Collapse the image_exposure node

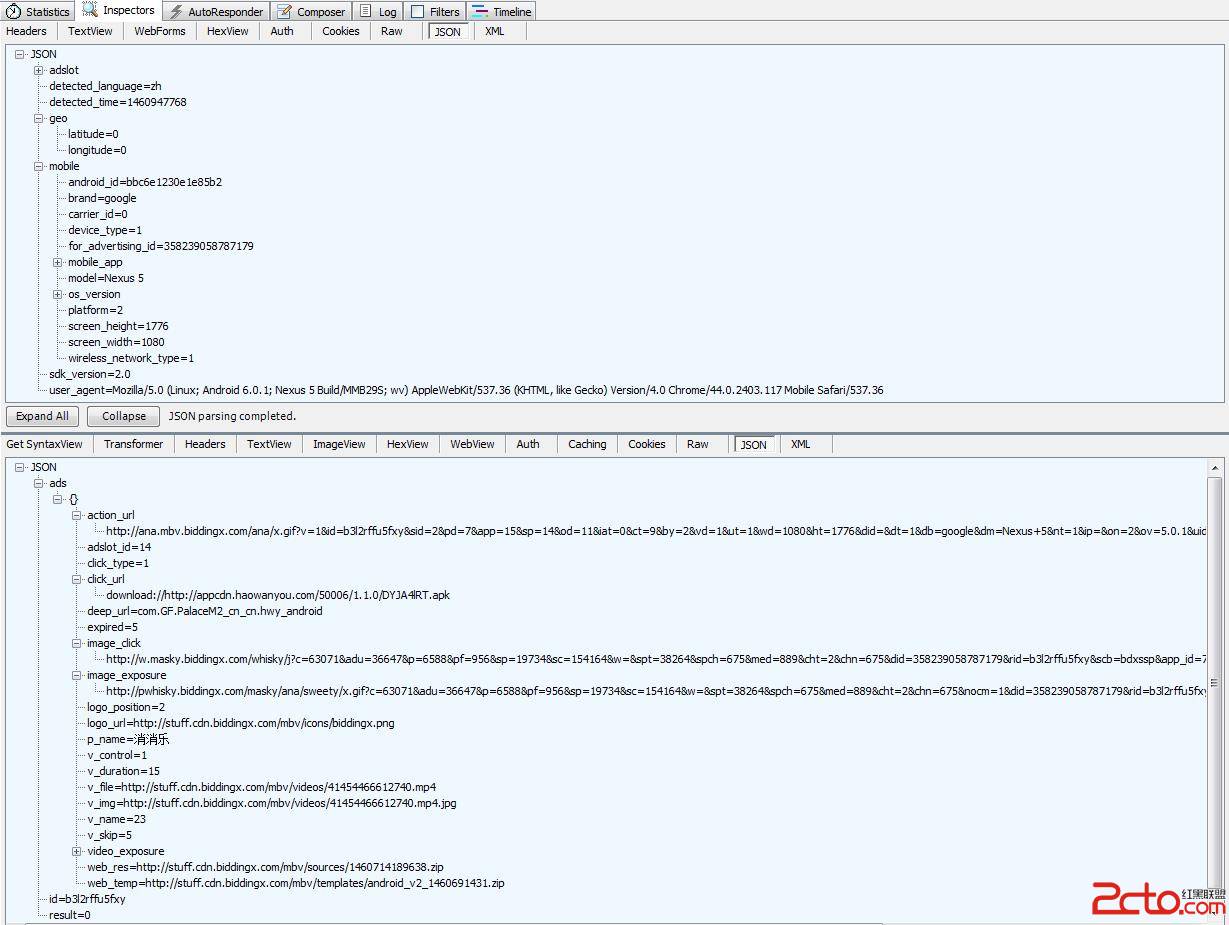[x=77, y=675]
